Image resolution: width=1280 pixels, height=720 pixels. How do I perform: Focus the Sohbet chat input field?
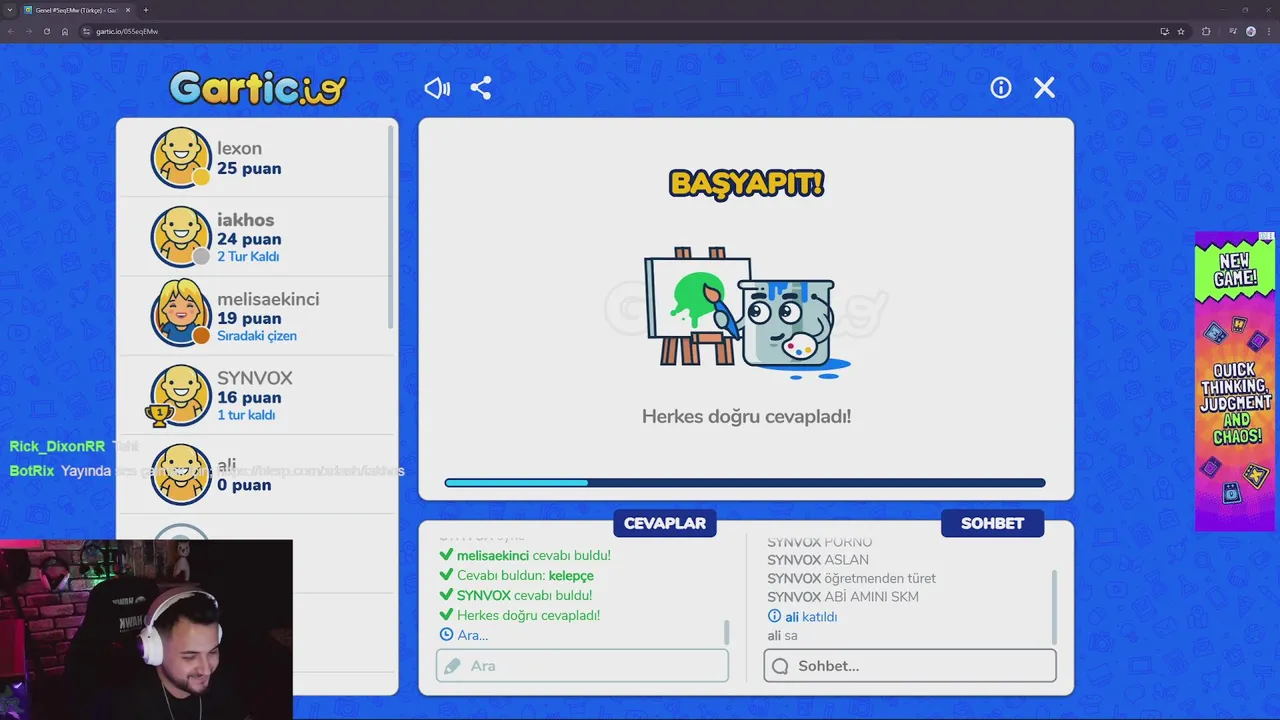(910, 666)
